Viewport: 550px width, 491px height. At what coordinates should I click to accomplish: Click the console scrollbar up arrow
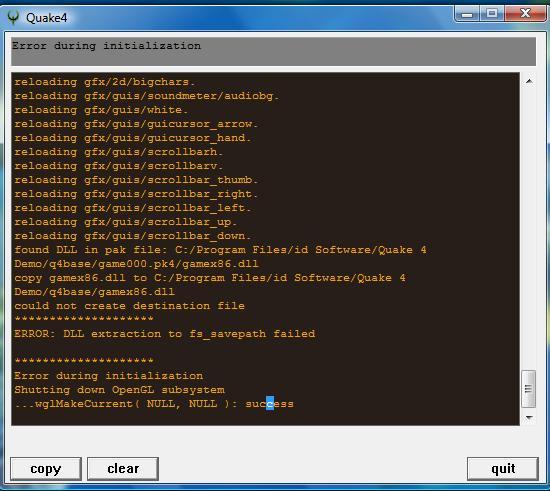(x=529, y=82)
